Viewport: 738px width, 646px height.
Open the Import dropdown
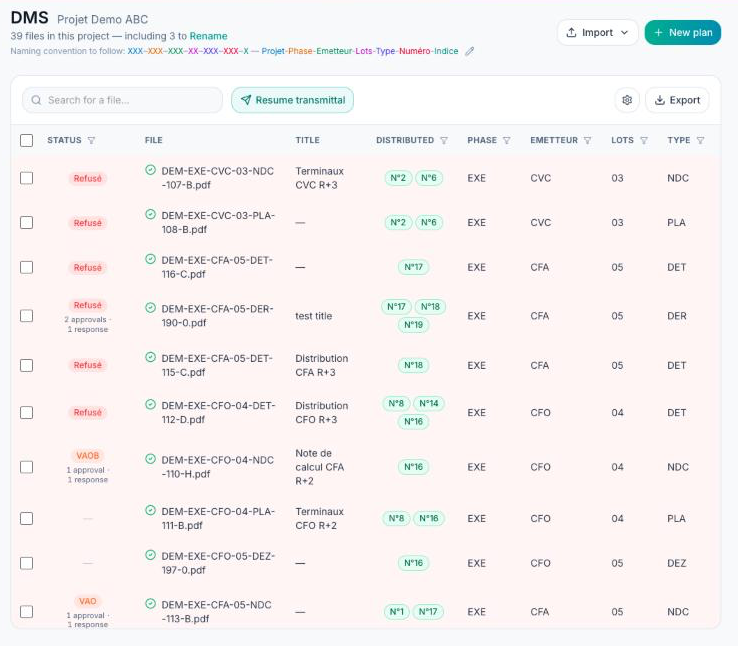597,32
